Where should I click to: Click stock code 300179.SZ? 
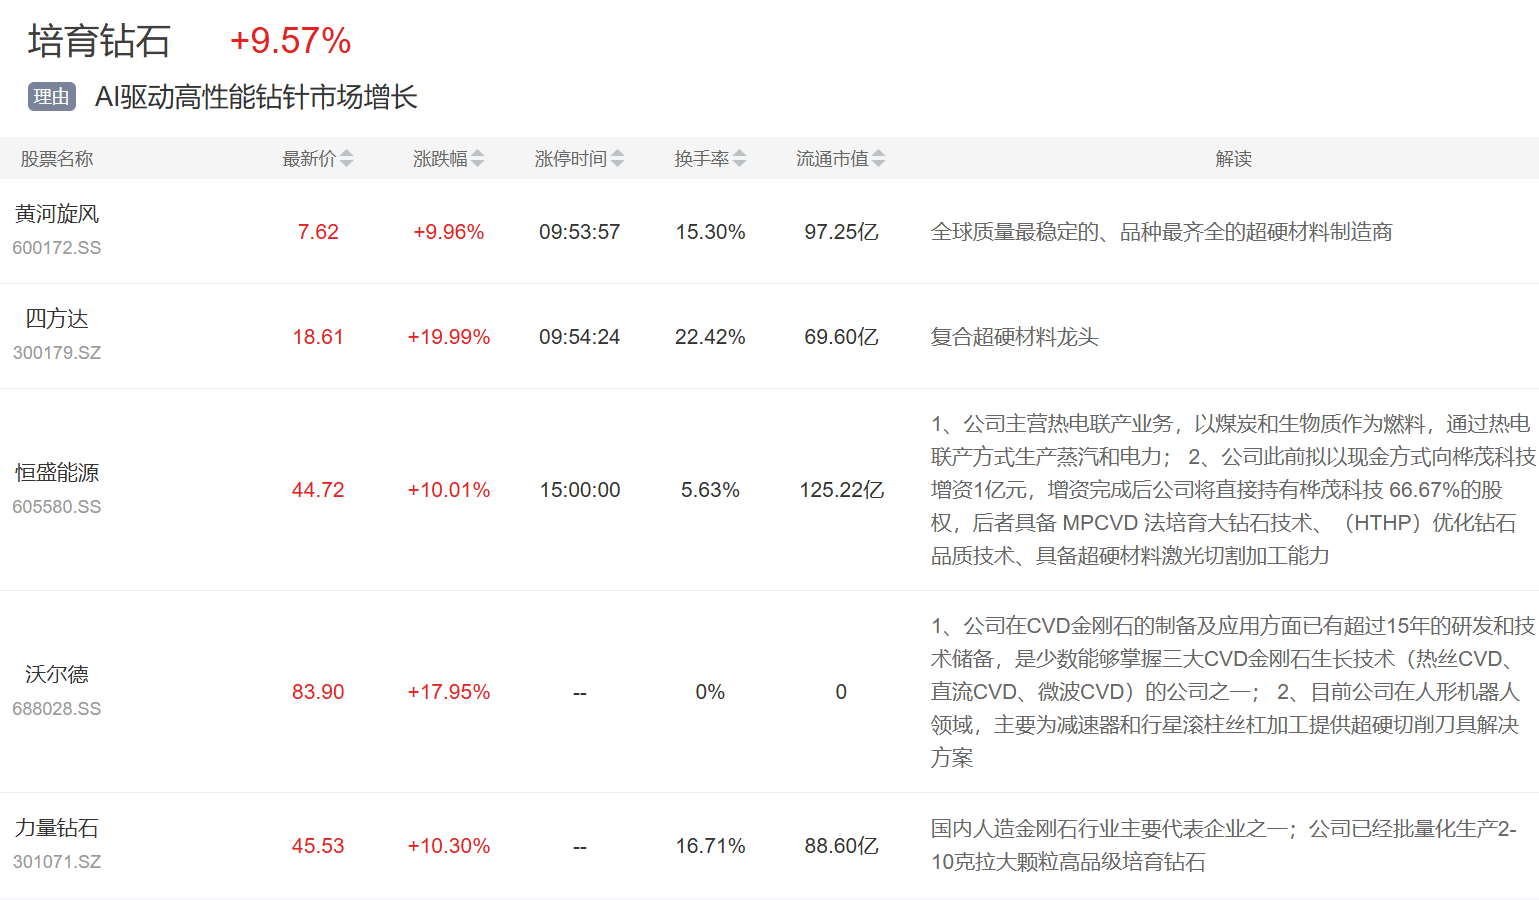point(57,353)
